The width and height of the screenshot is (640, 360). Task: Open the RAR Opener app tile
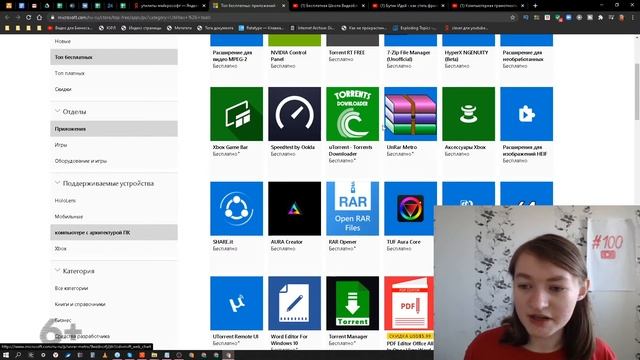[x=352, y=209]
